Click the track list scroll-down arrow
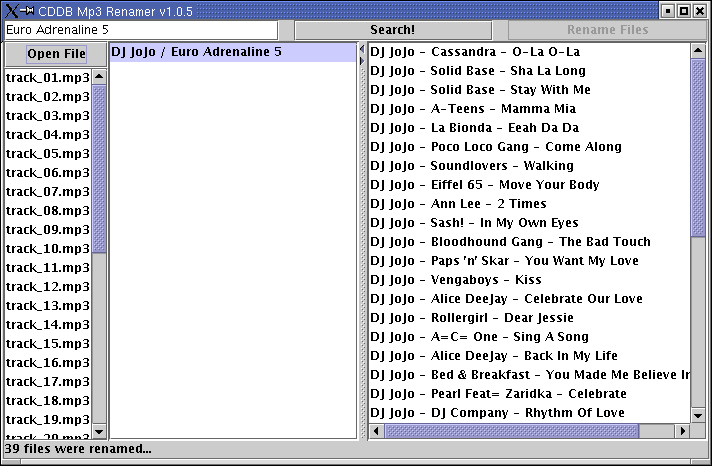The height and width of the screenshot is (466, 712). tap(698, 415)
